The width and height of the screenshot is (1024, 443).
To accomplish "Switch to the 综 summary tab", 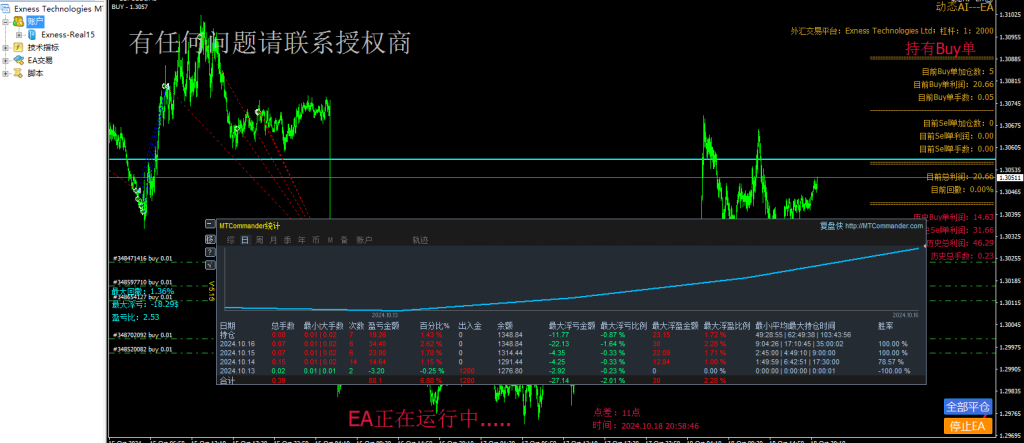I will click(231, 240).
